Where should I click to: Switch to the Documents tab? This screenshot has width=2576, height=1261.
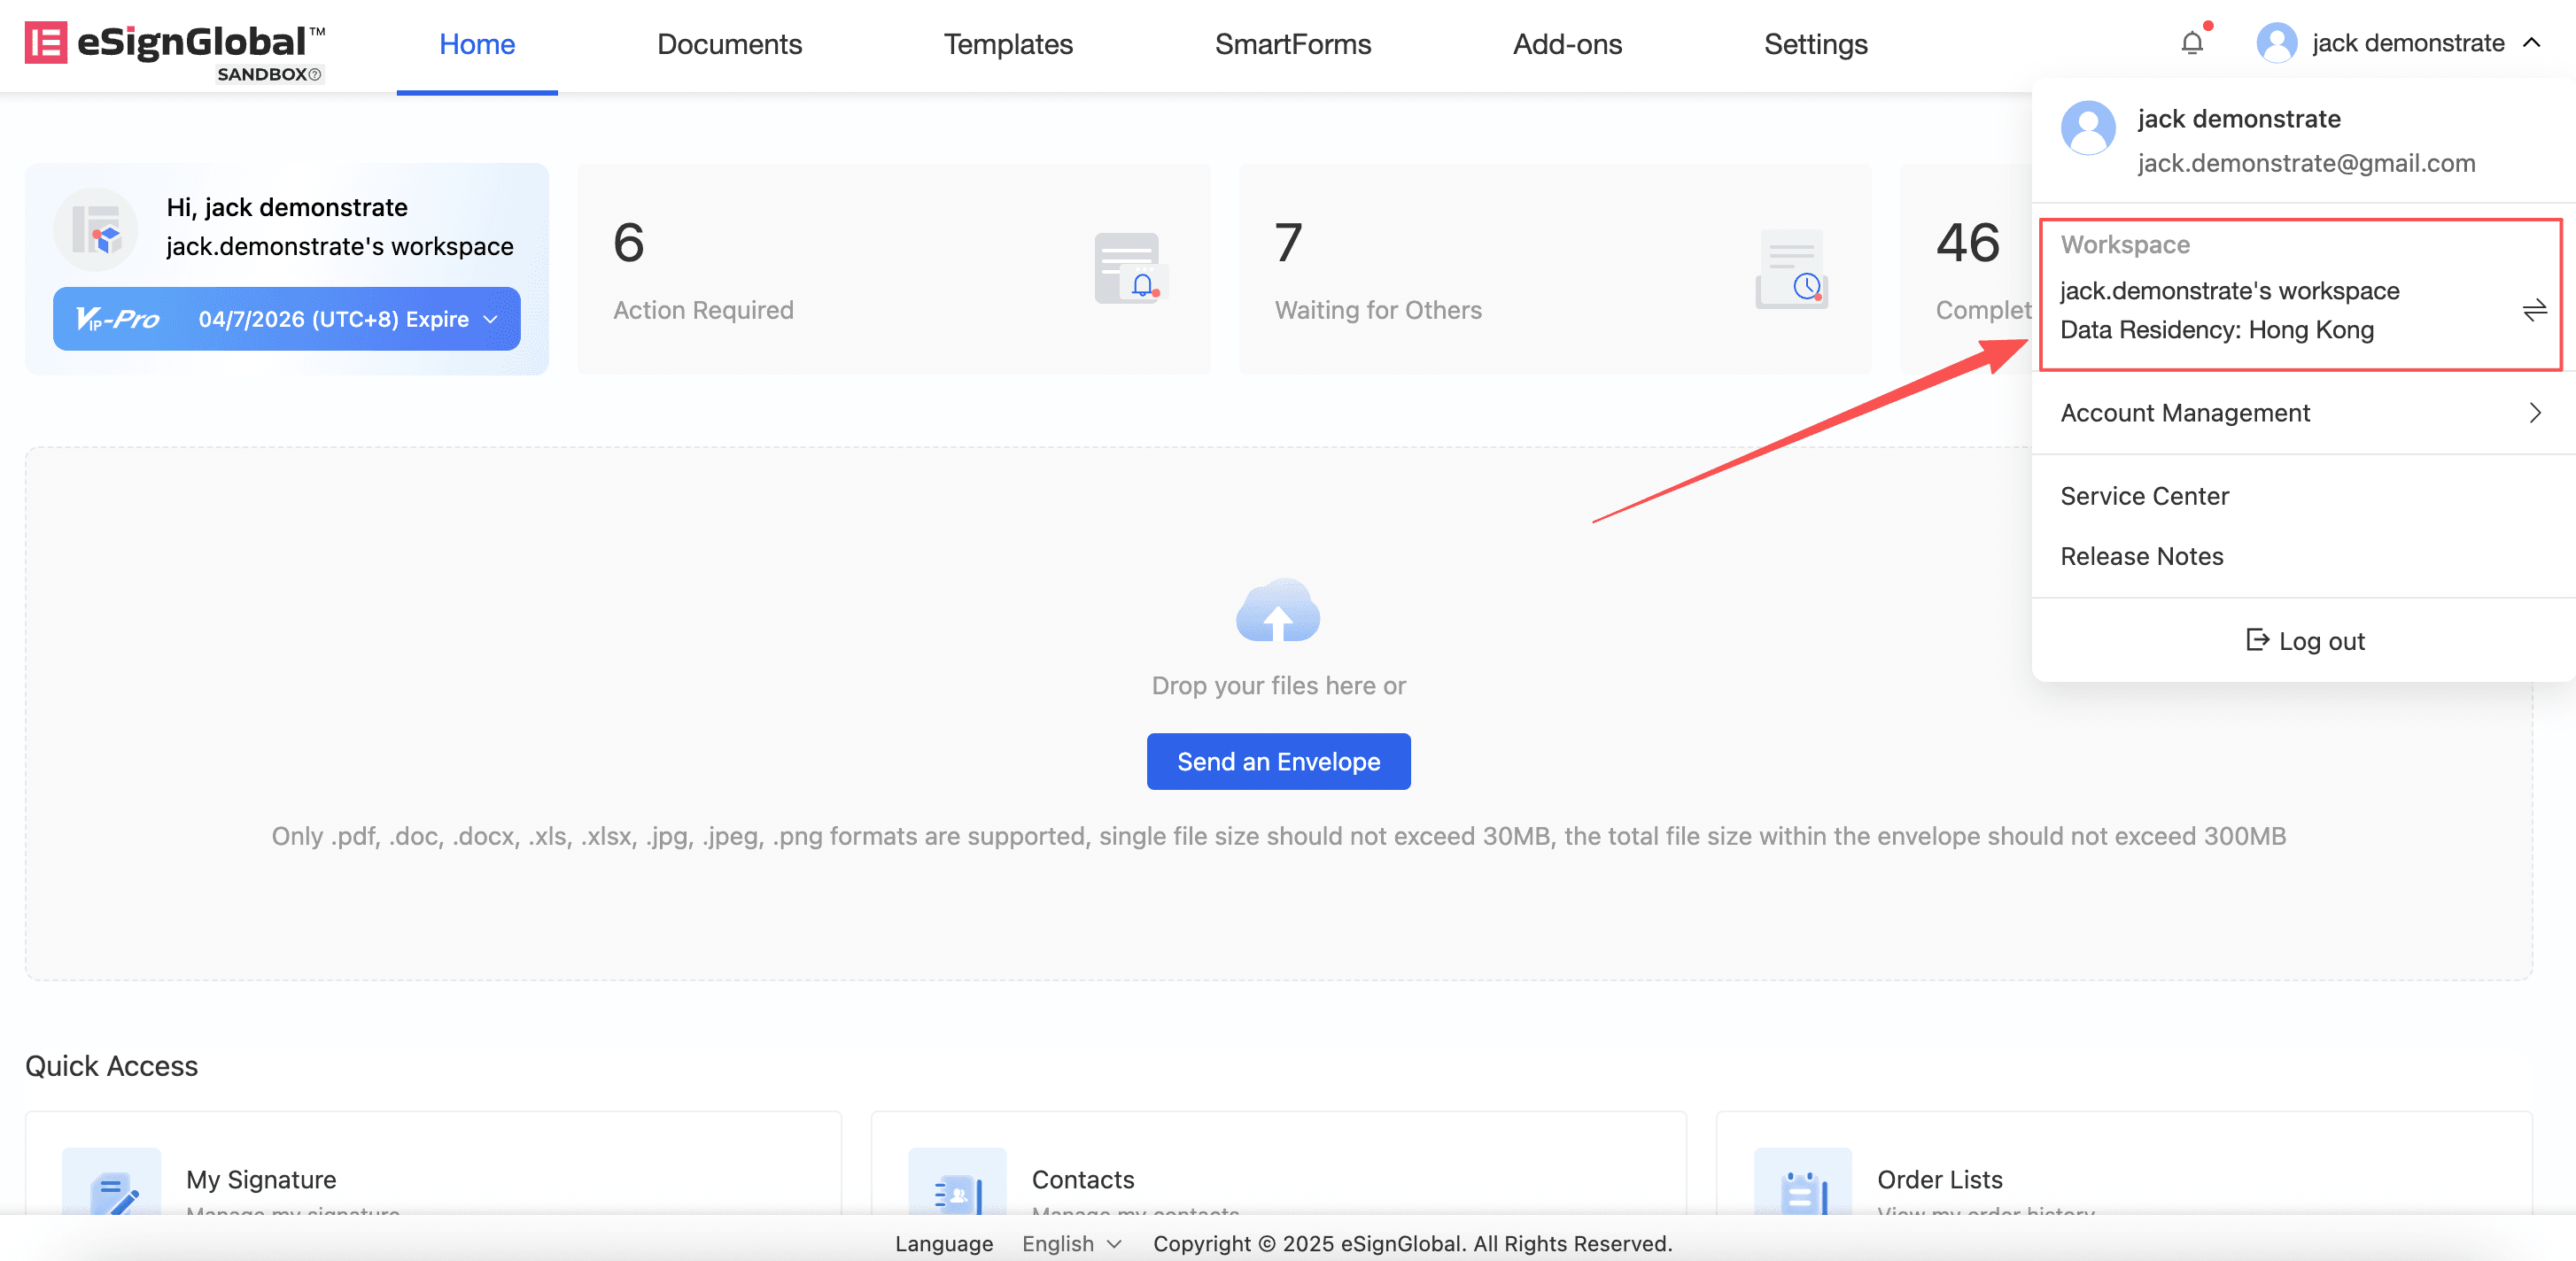pyautogui.click(x=729, y=44)
